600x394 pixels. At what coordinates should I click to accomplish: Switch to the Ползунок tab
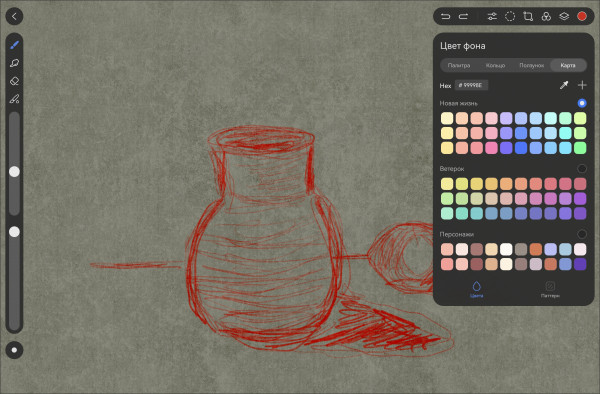[x=532, y=65]
